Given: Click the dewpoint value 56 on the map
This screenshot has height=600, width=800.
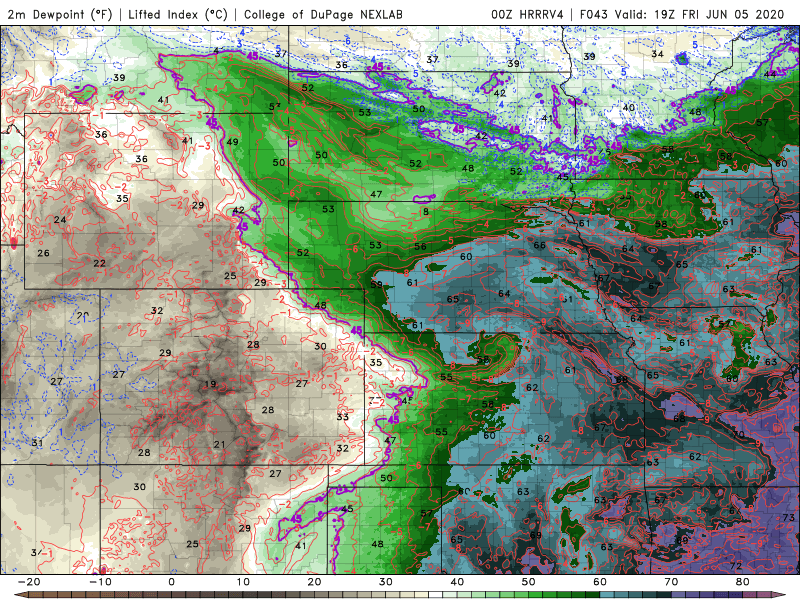Looking at the screenshot, I should 420,246.
